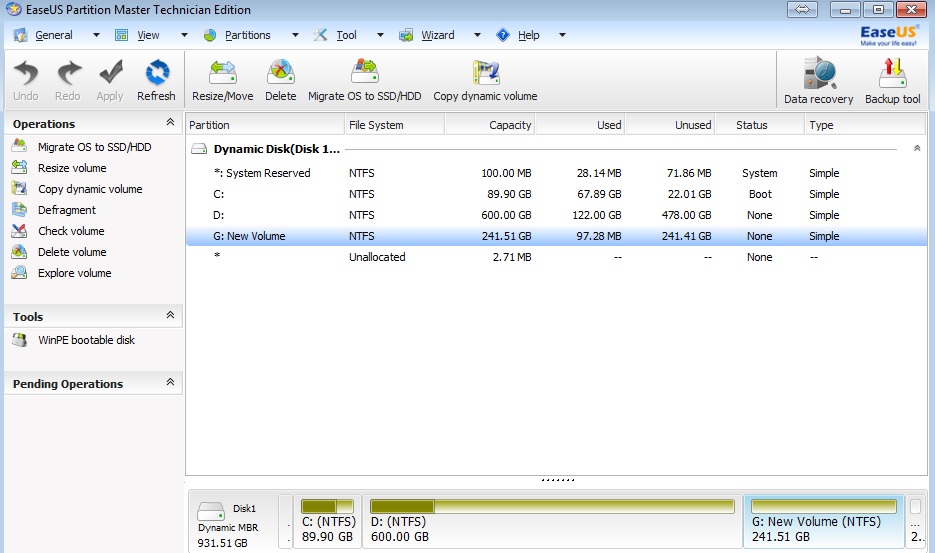Click the C: (NTFS) block in disk map
This screenshot has height=553, width=935.
tap(328, 521)
